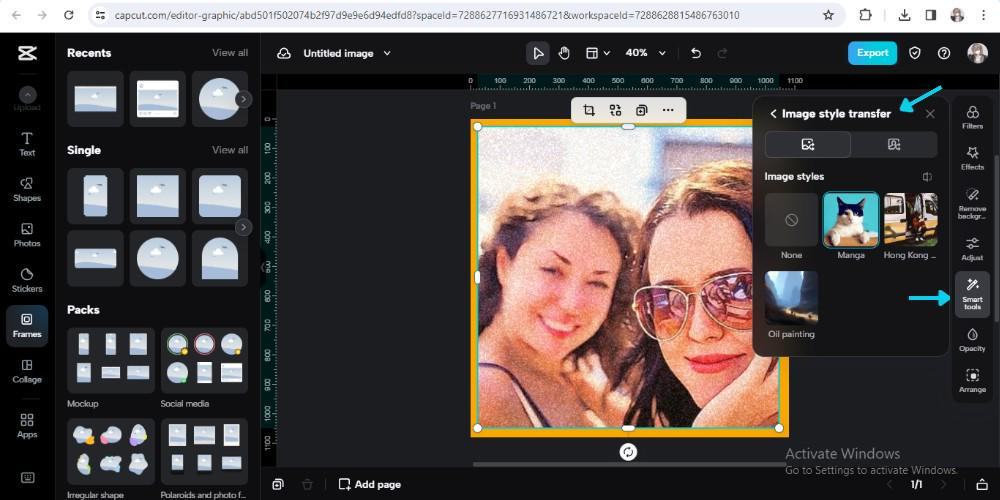The image size is (1000, 500).
Task: Undo the last action
Action: 696,54
